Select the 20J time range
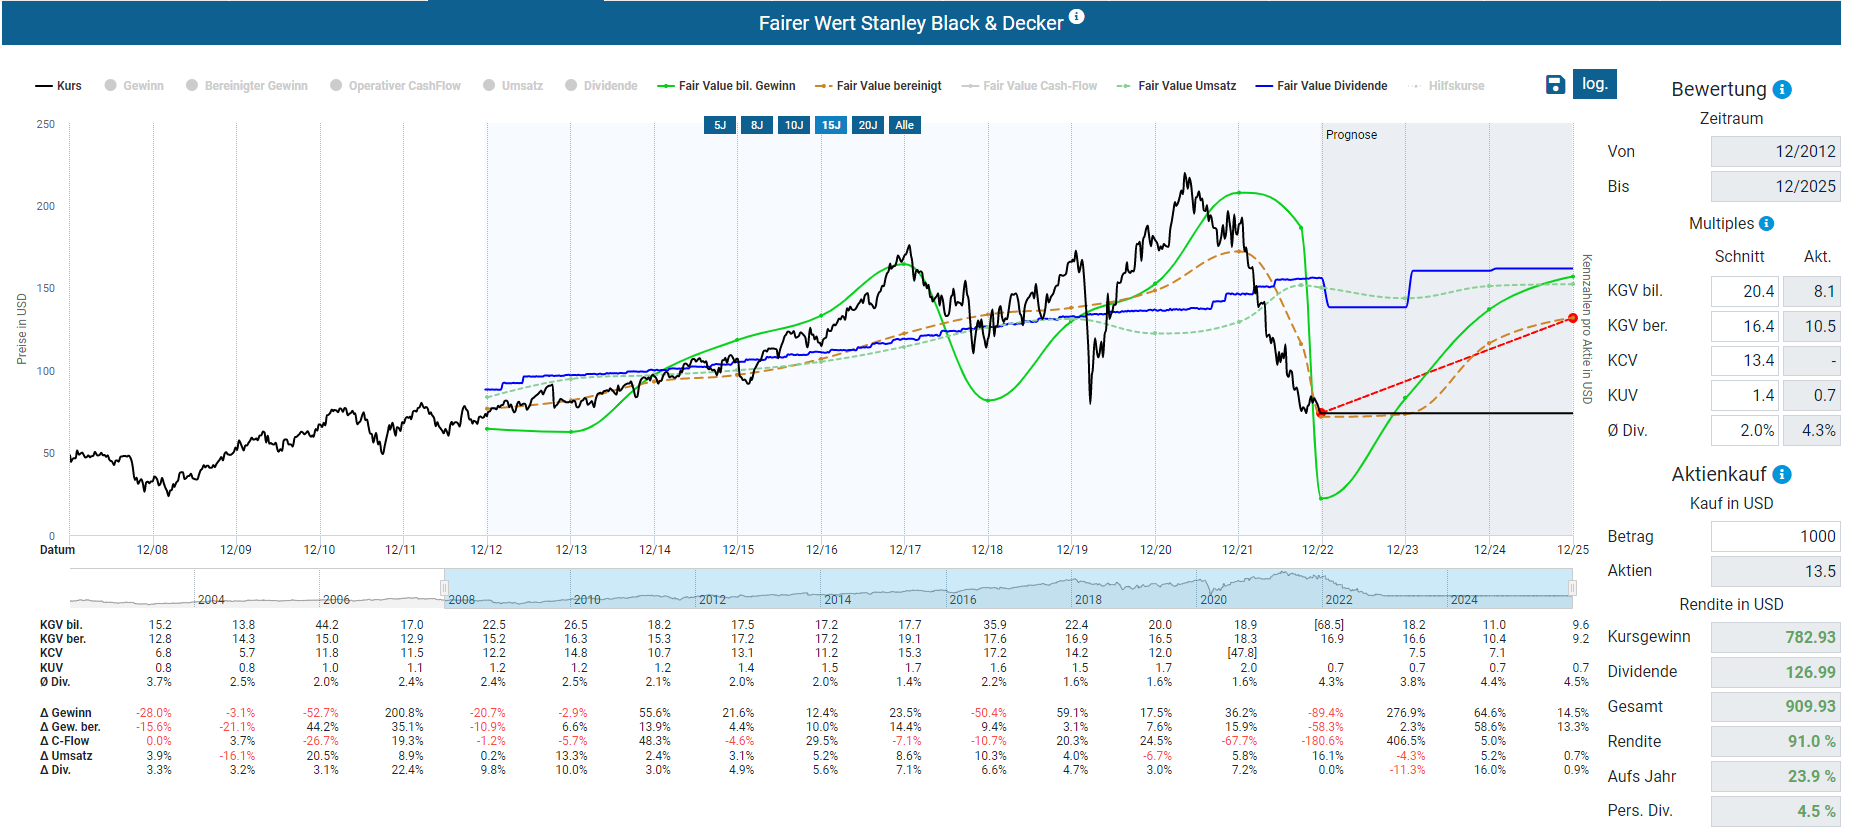The height and width of the screenshot is (837, 1850). tap(868, 125)
